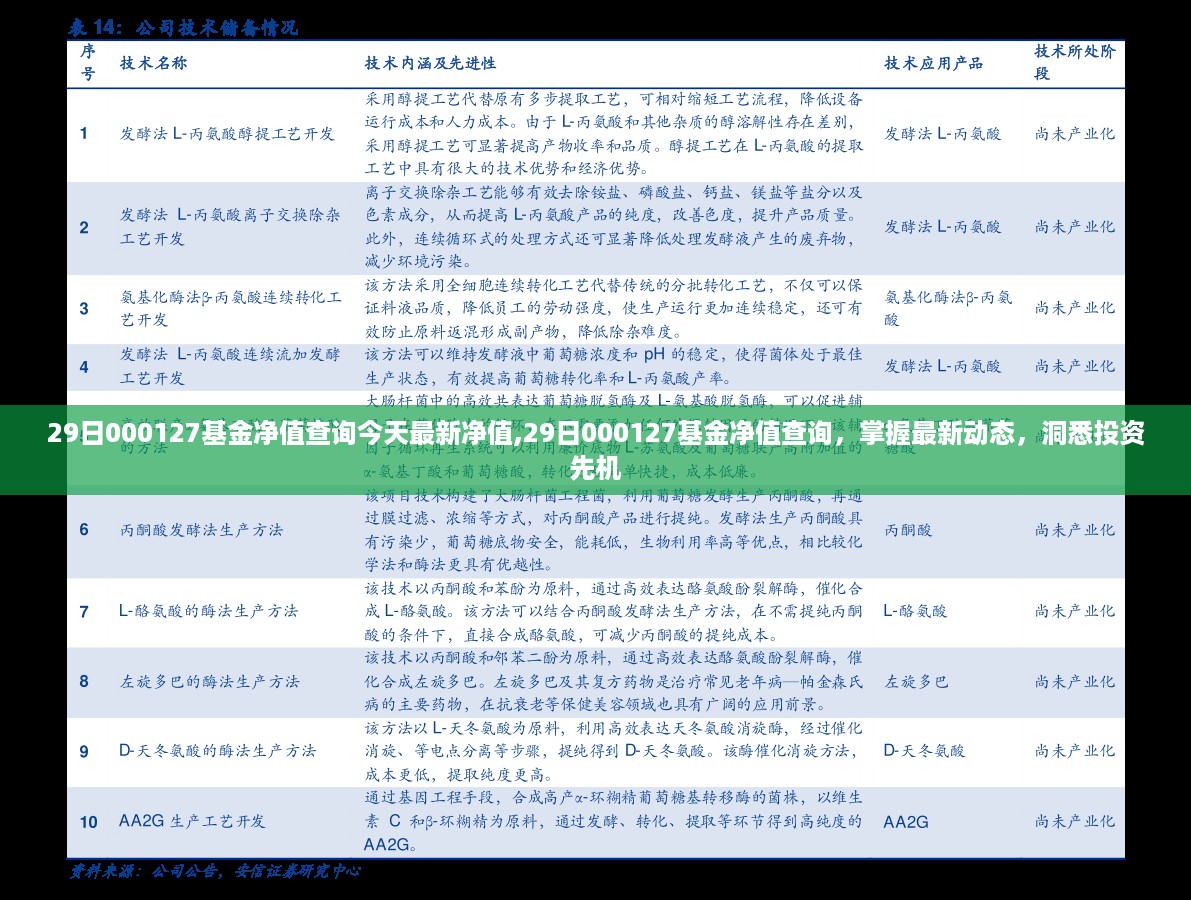Select row 6 name 丙酮酸发酵法生产方法
The width and height of the screenshot is (1191, 900).
coord(201,530)
